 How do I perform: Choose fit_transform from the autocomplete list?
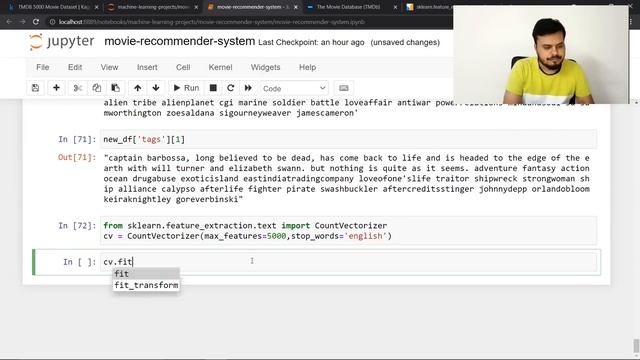point(146,285)
